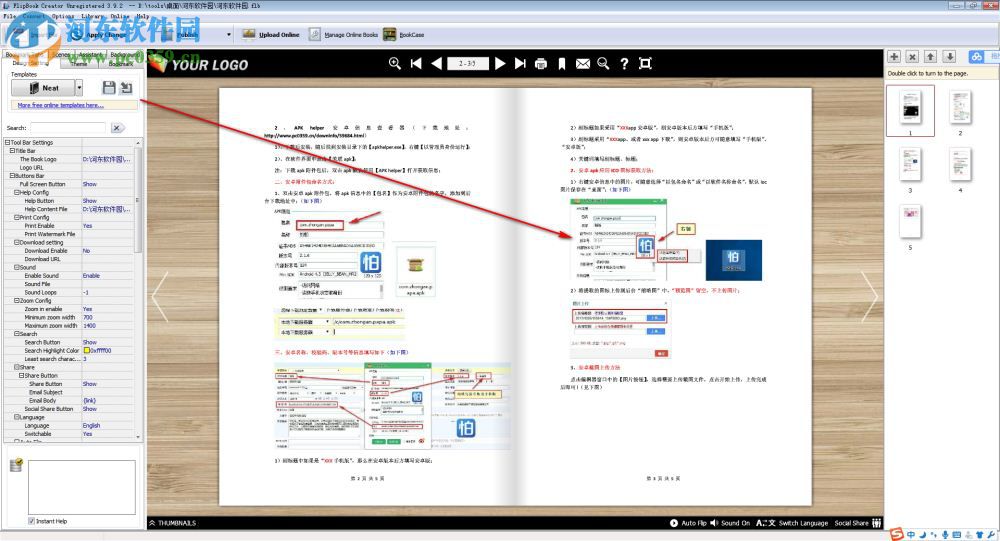Click the left page-turn arrow on the book
This screenshot has width=1000, height=541.
(x=161, y=297)
